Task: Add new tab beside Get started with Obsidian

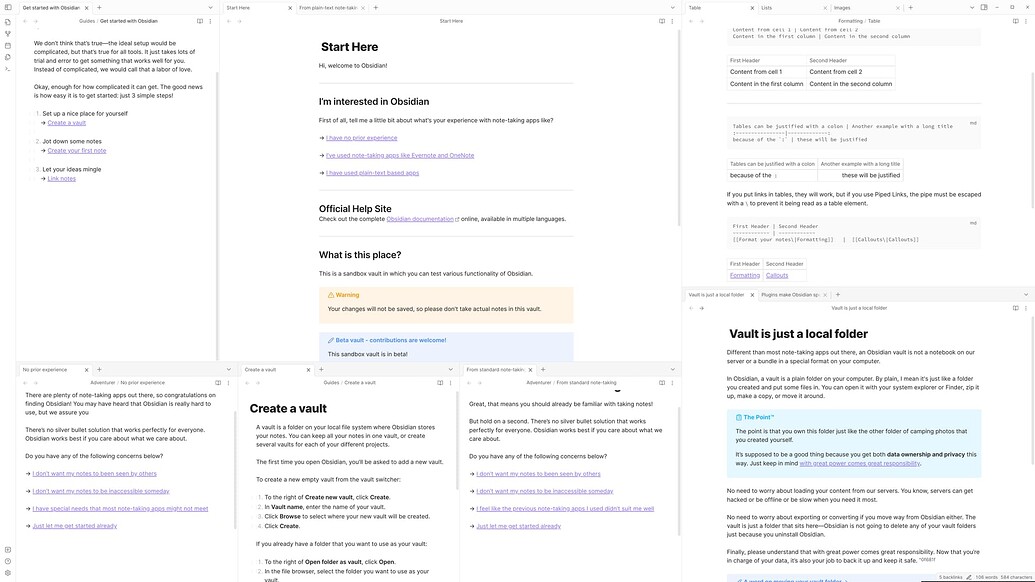Action: click(99, 8)
